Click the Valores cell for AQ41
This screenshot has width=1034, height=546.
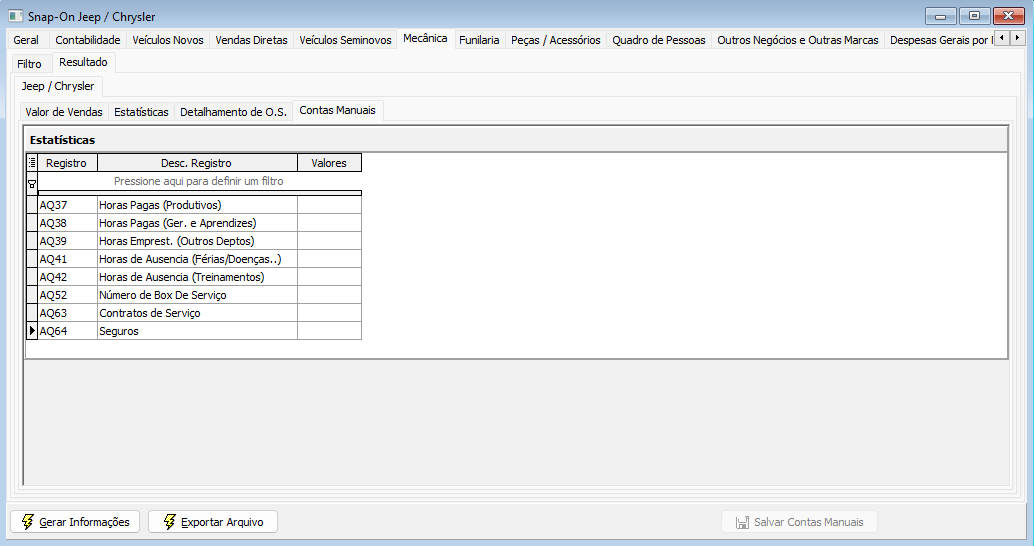coord(329,259)
